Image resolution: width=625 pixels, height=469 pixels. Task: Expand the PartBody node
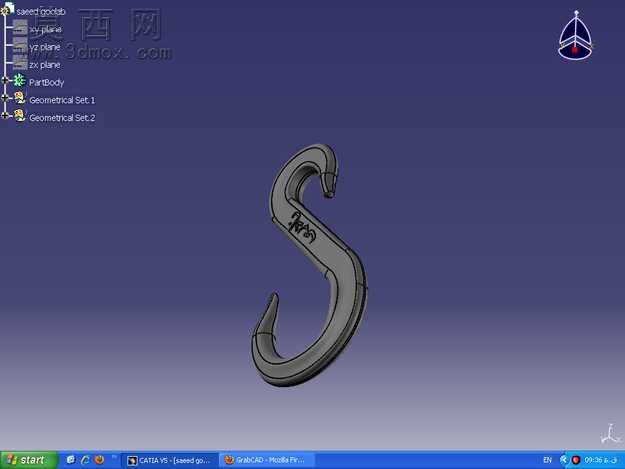coord(5,80)
